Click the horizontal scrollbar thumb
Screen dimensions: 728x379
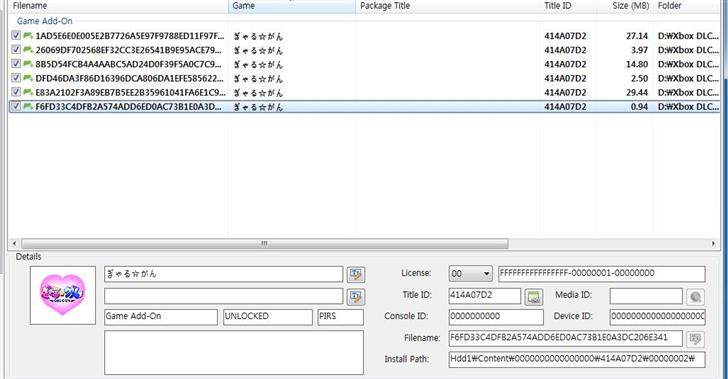coord(265,243)
